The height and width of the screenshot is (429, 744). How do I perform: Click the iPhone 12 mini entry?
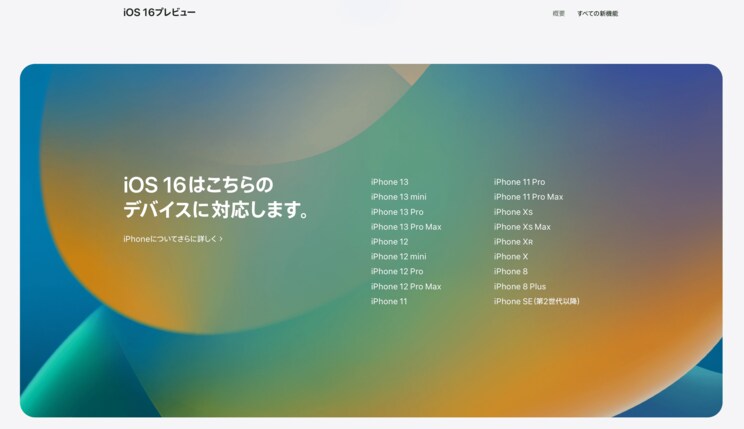click(x=398, y=257)
